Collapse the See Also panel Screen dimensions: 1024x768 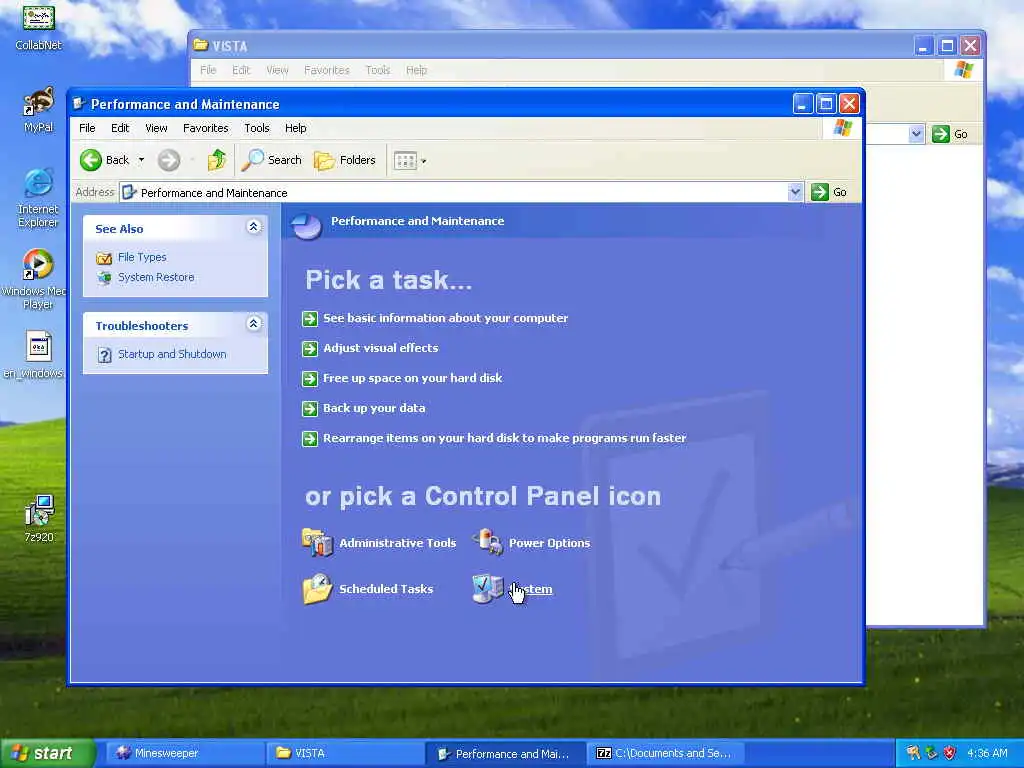254,227
